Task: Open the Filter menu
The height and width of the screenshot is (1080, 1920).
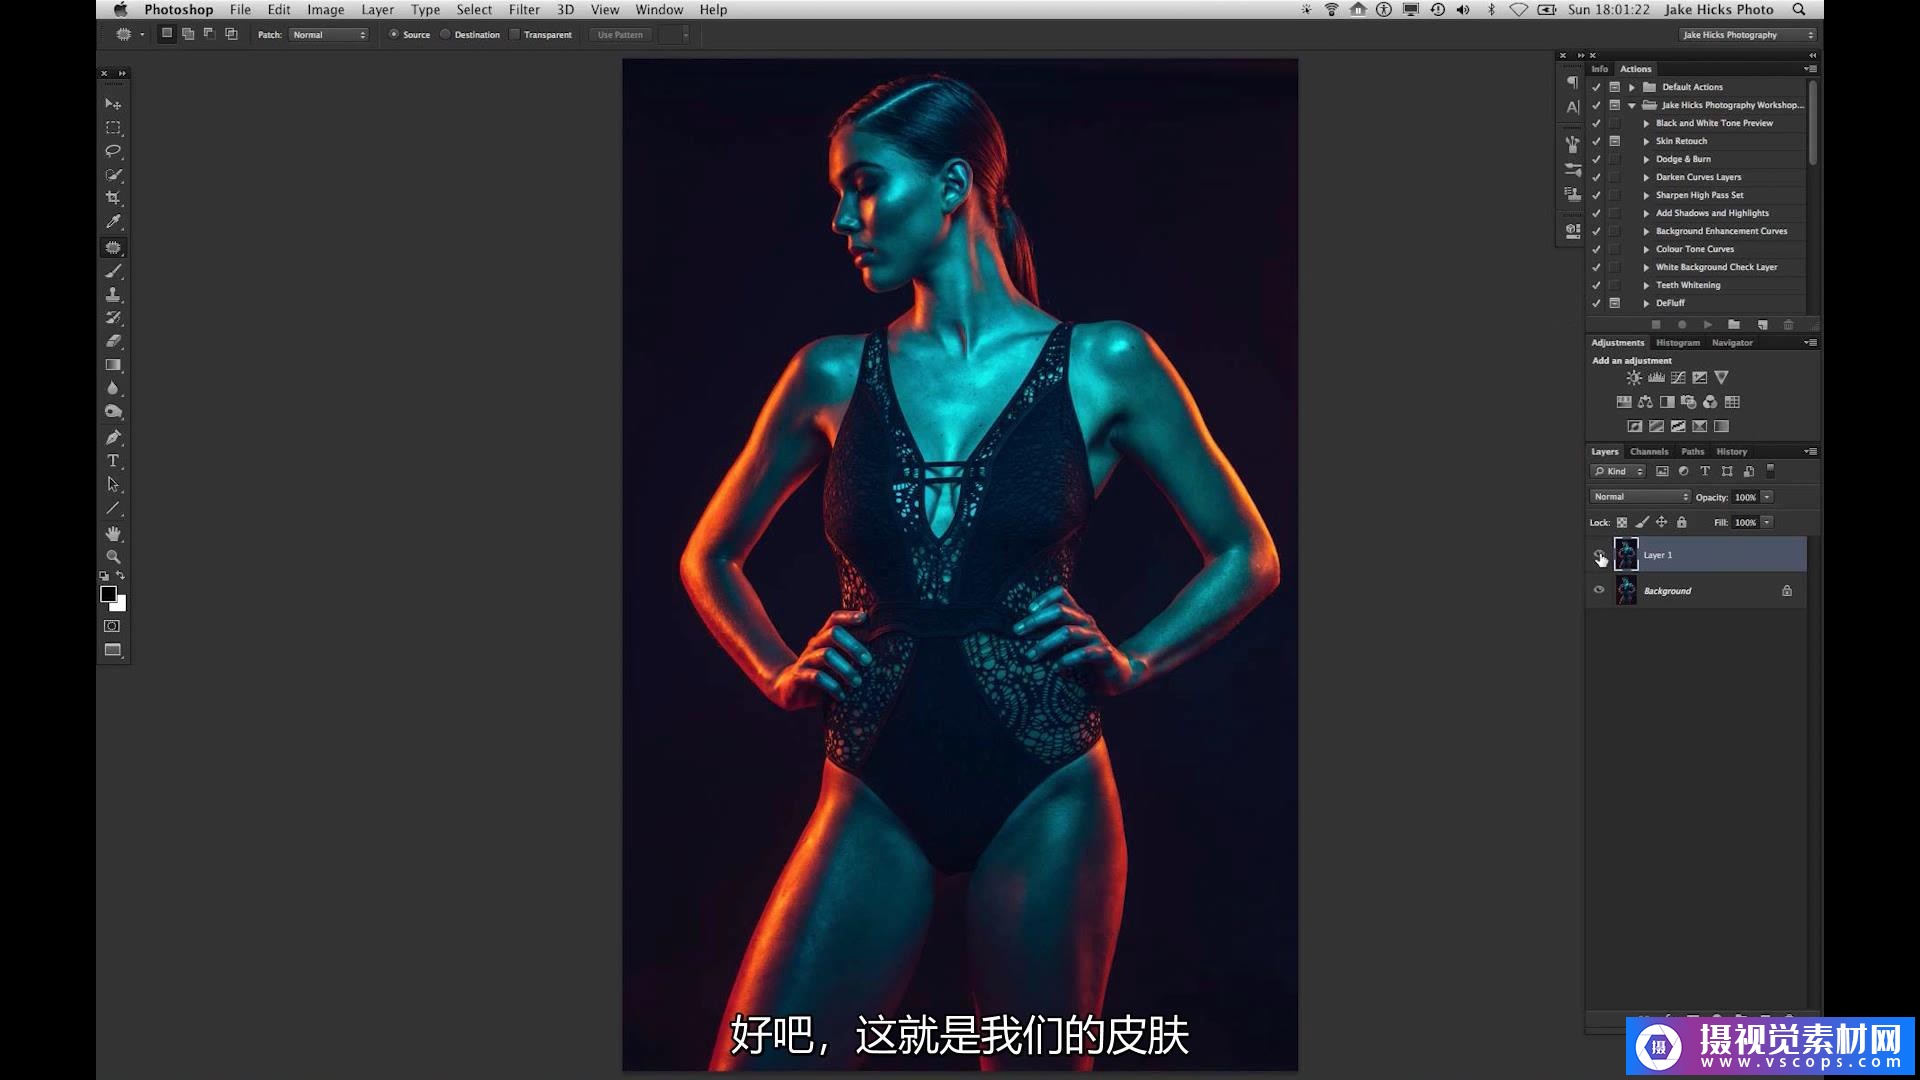Action: coord(524,10)
